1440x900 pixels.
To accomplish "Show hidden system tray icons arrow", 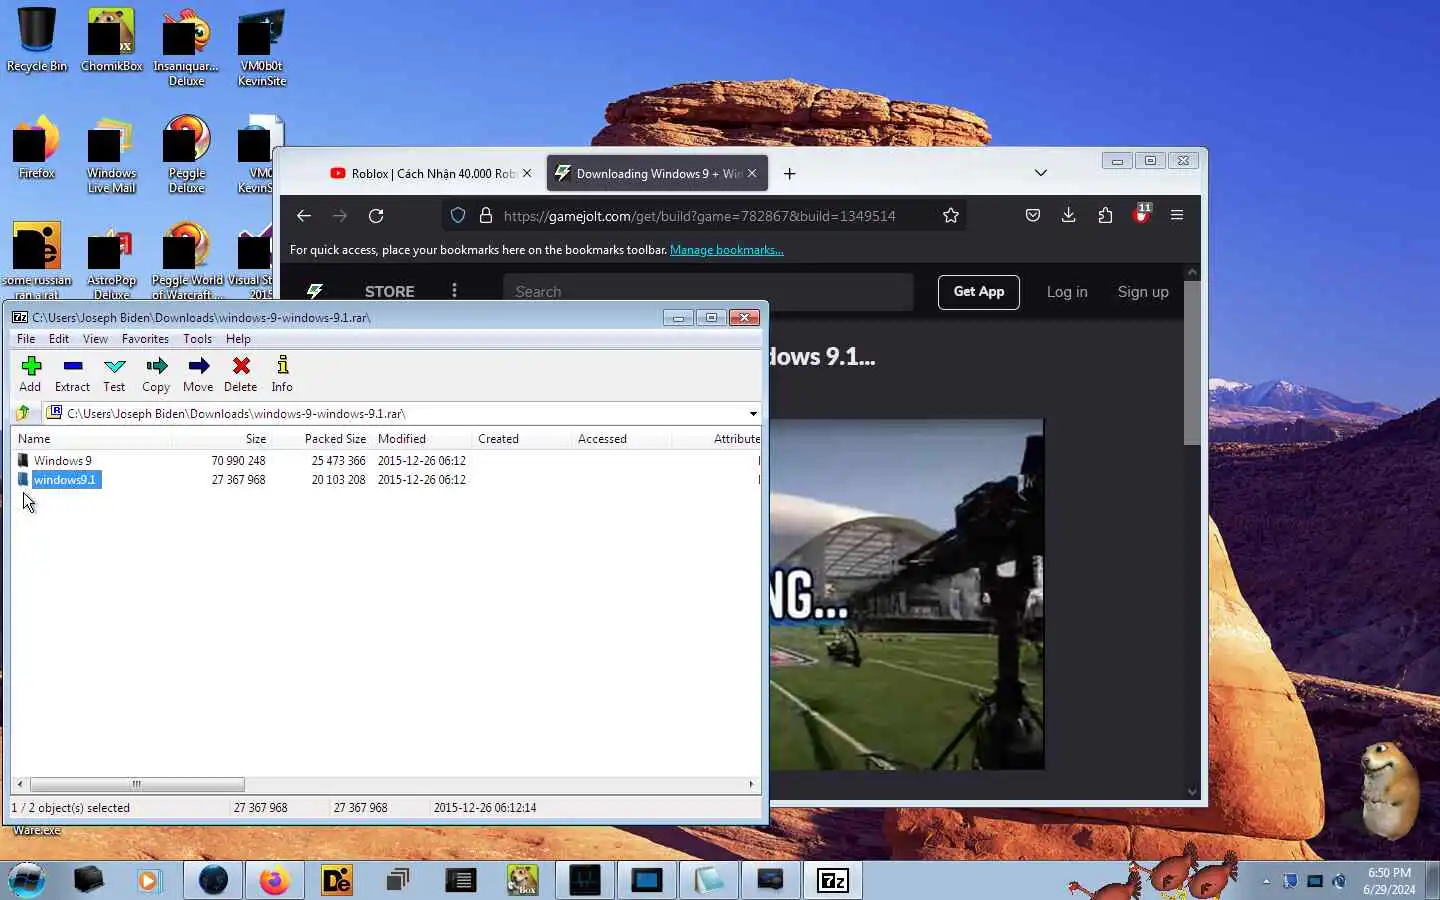I will pyautogui.click(x=1266, y=881).
